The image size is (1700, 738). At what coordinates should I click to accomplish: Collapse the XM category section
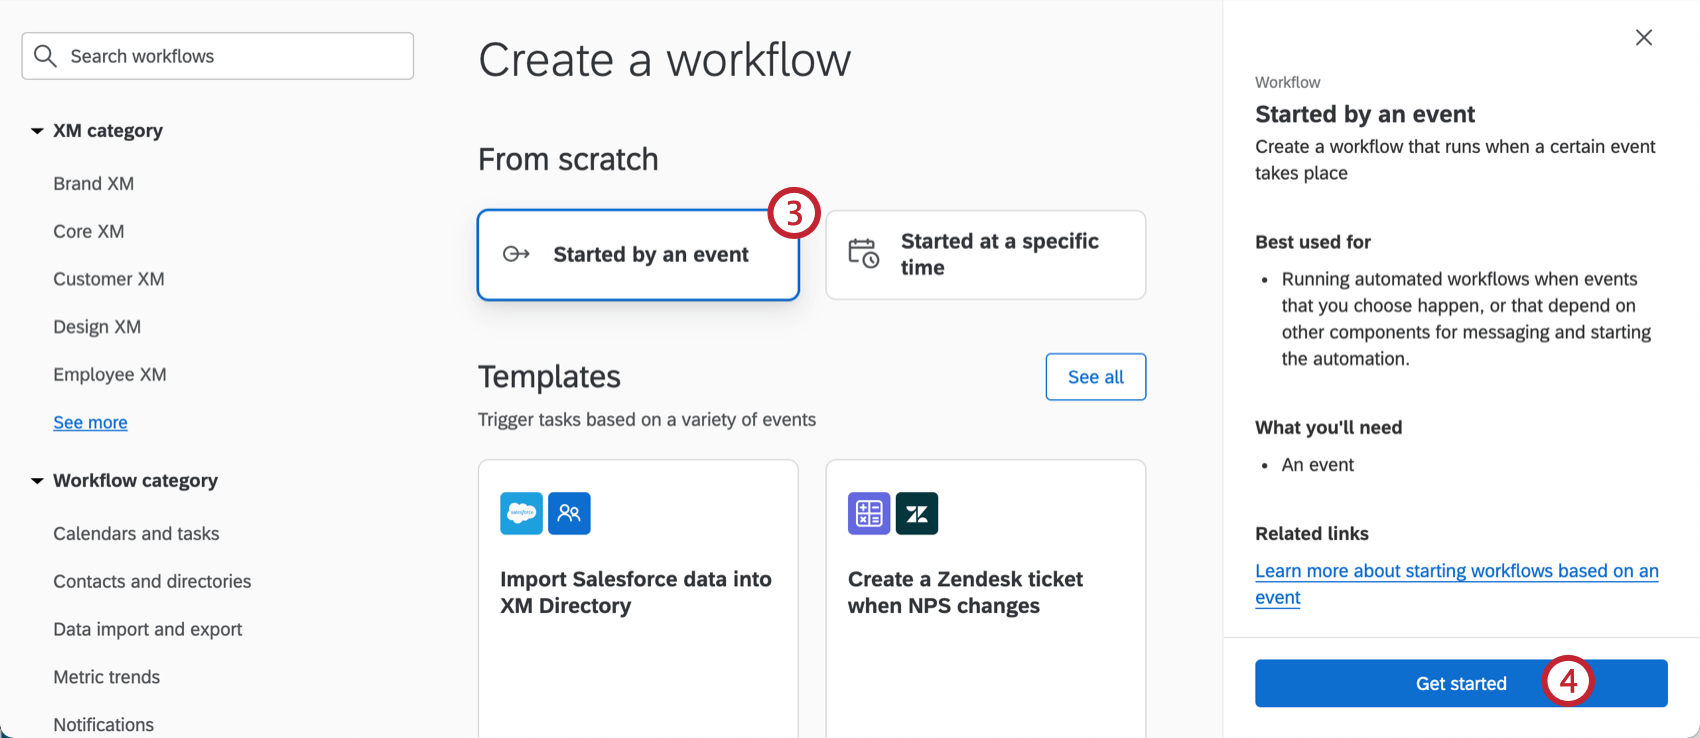tap(37, 131)
